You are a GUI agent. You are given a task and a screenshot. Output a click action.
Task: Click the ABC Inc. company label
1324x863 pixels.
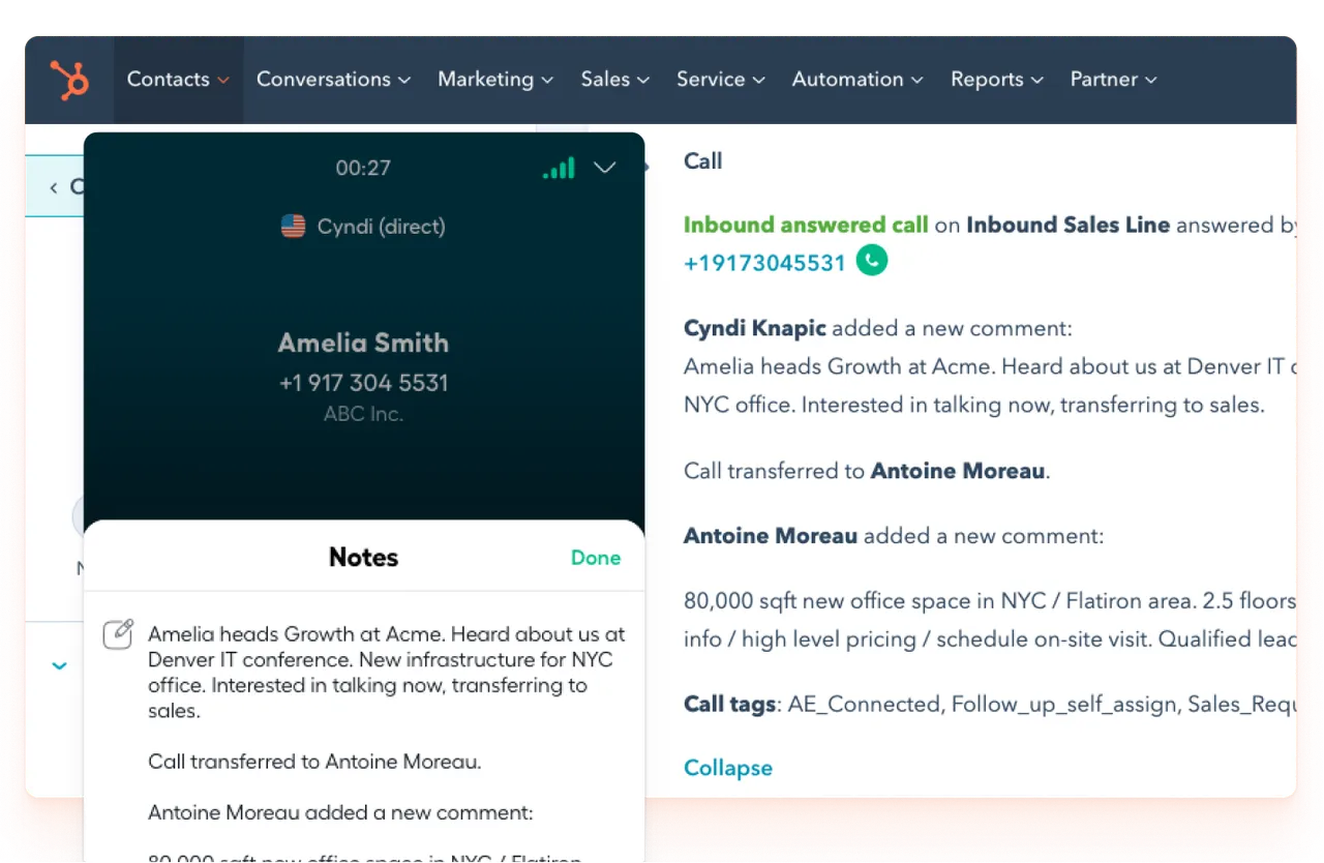[x=364, y=414]
